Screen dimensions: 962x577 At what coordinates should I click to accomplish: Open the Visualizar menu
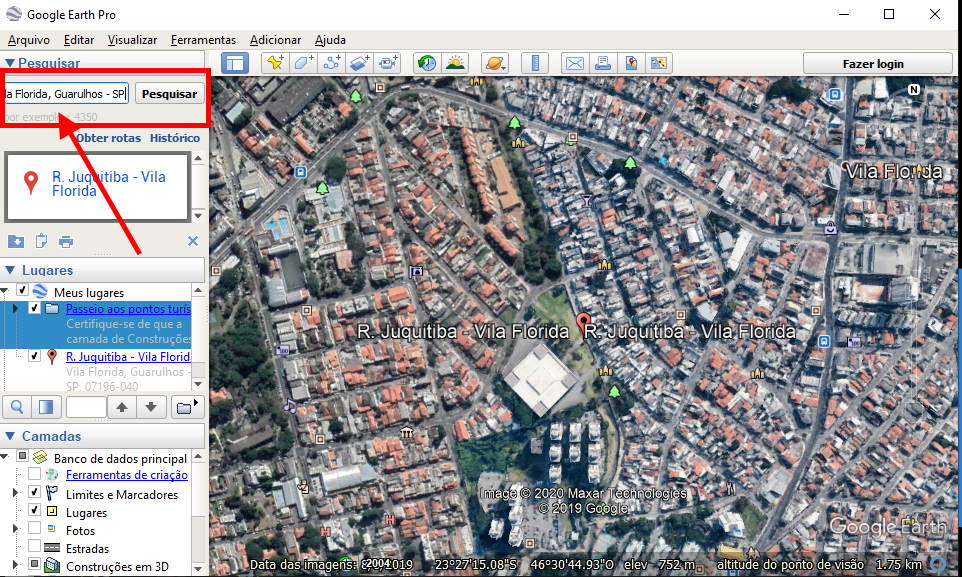[133, 40]
